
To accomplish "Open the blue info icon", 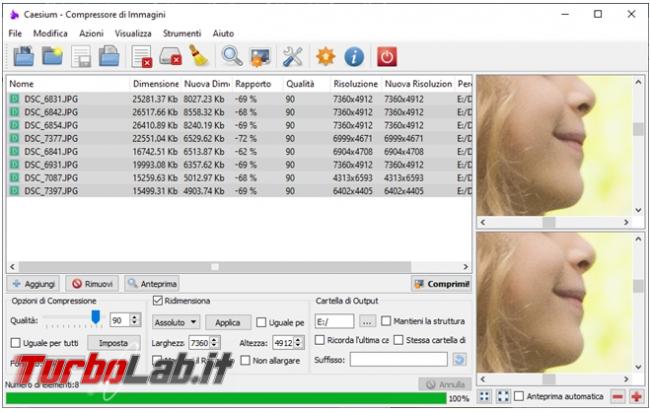I will point(354,56).
